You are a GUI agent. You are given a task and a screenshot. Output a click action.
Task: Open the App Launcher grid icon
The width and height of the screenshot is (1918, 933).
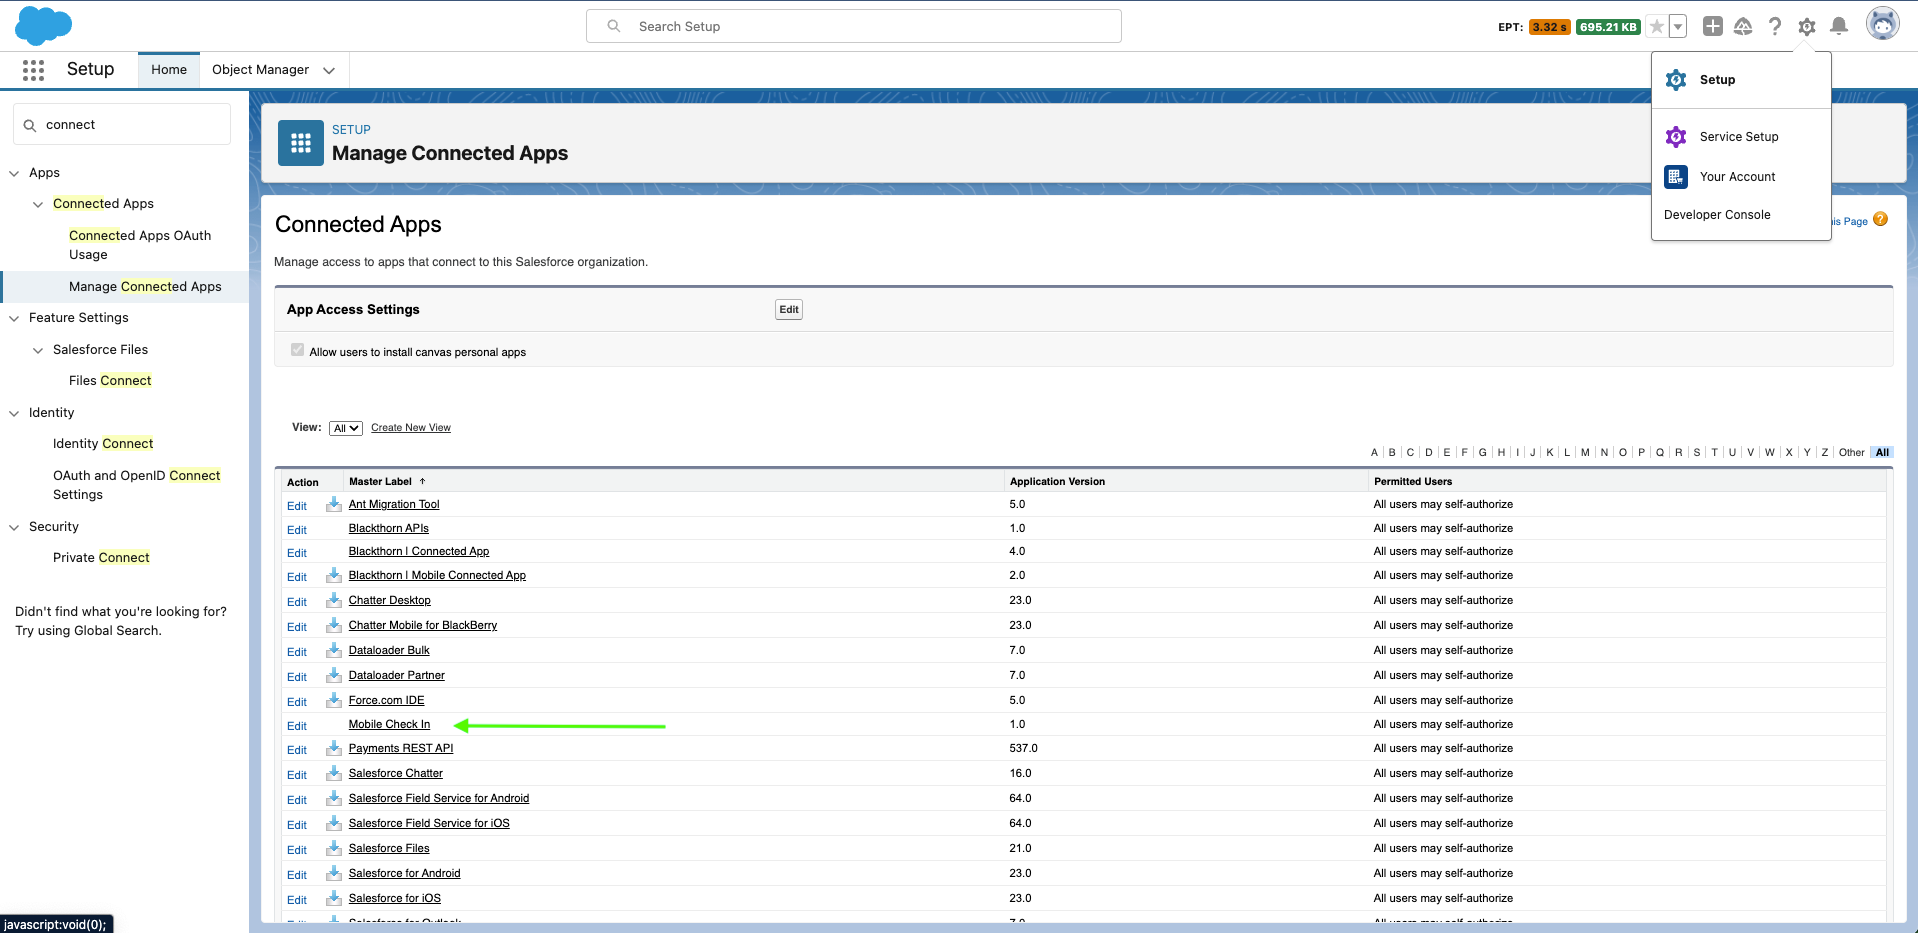(x=33, y=70)
